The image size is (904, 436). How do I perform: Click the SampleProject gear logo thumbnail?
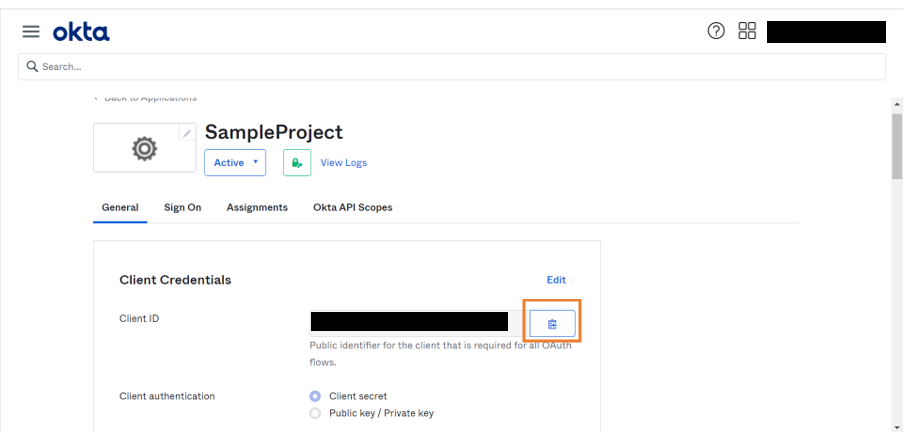click(144, 149)
